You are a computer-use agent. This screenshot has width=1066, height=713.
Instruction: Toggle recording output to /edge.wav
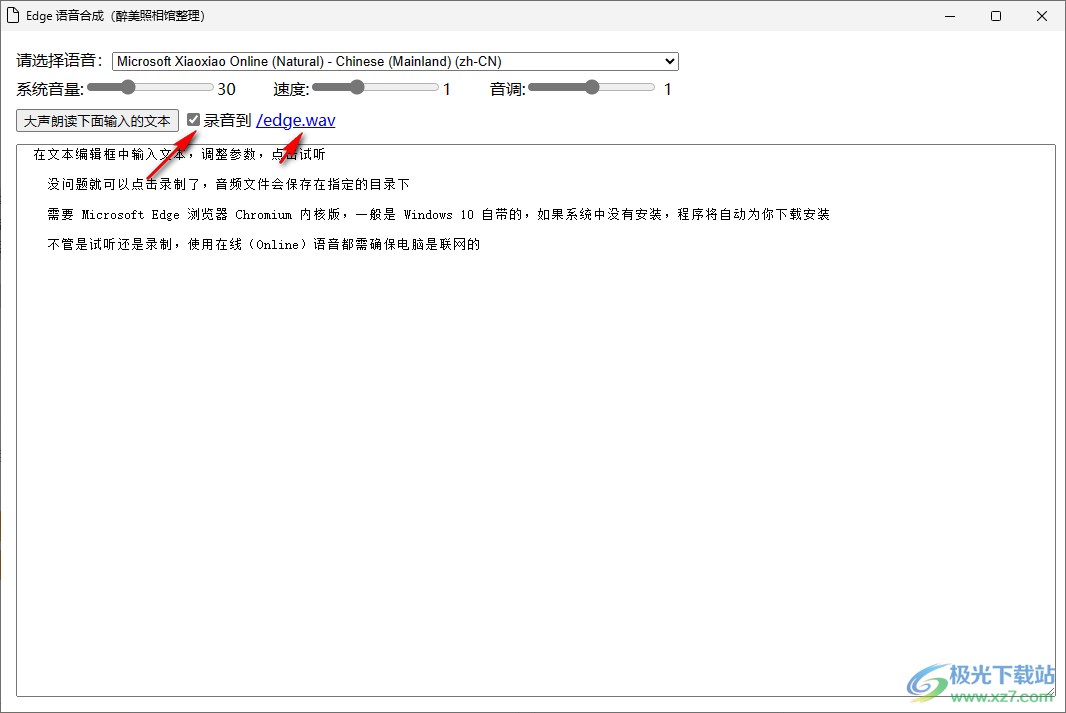[193, 119]
